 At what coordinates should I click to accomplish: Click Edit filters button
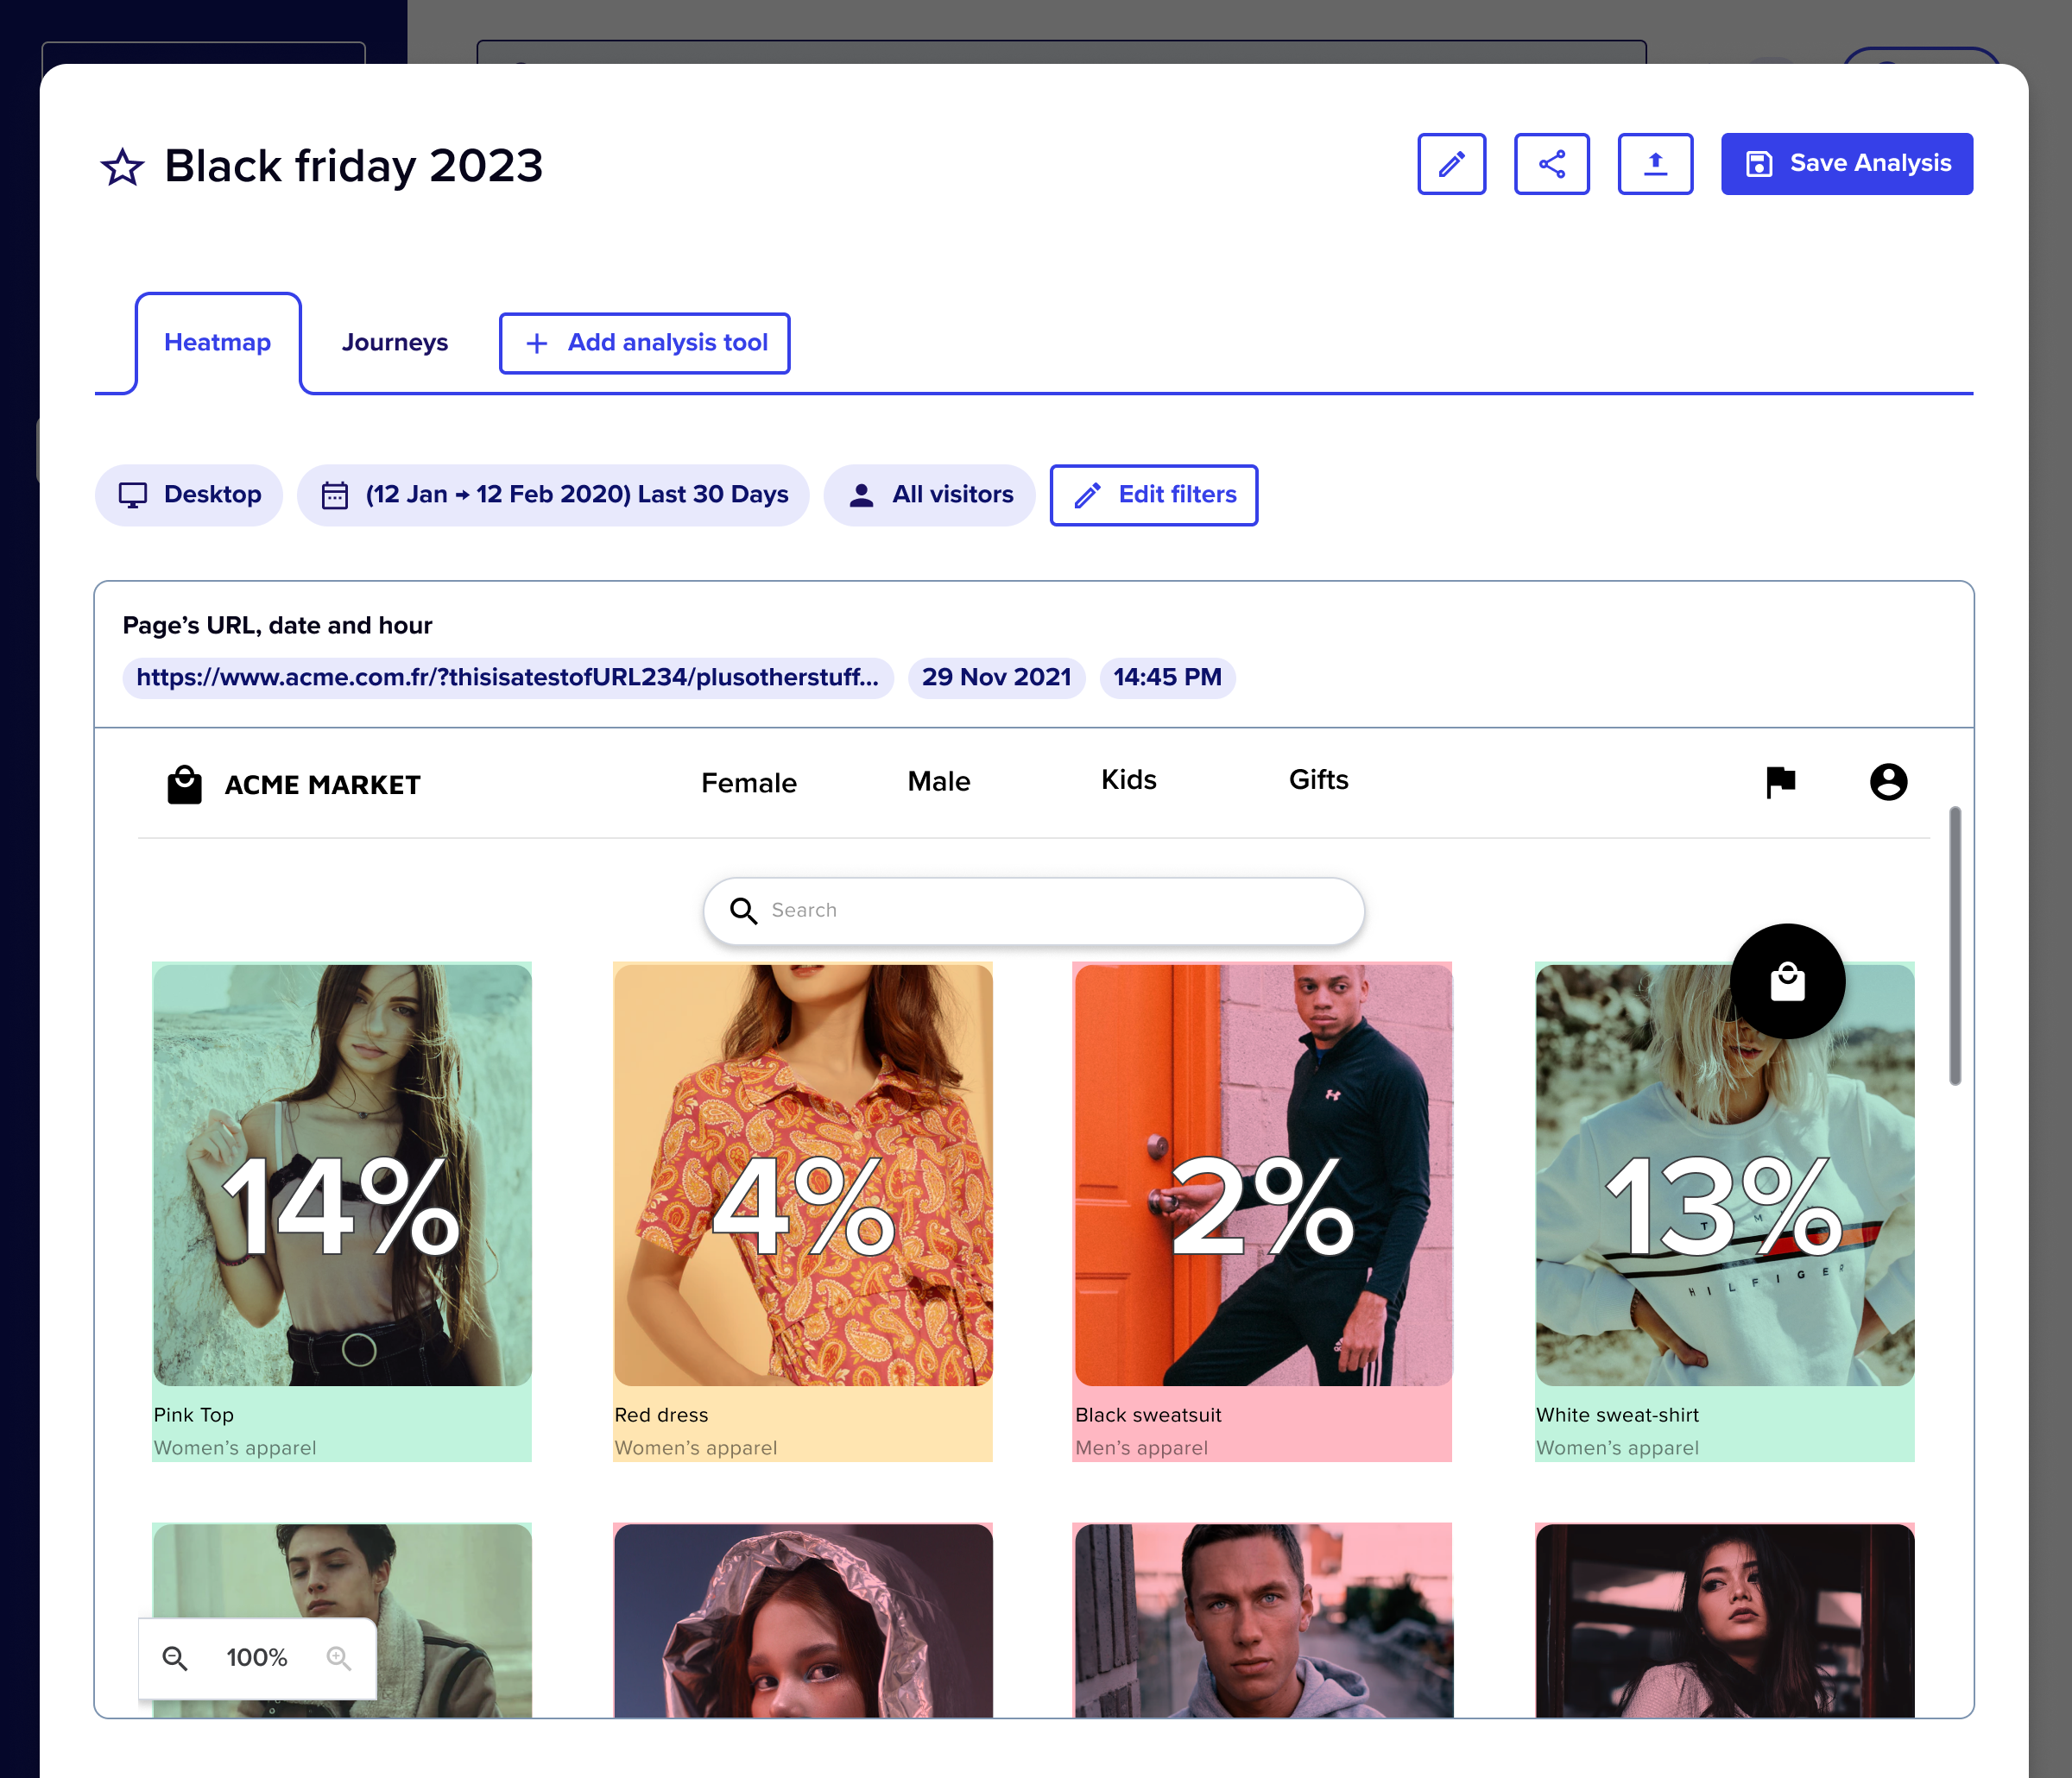[x=1153, y=495]
